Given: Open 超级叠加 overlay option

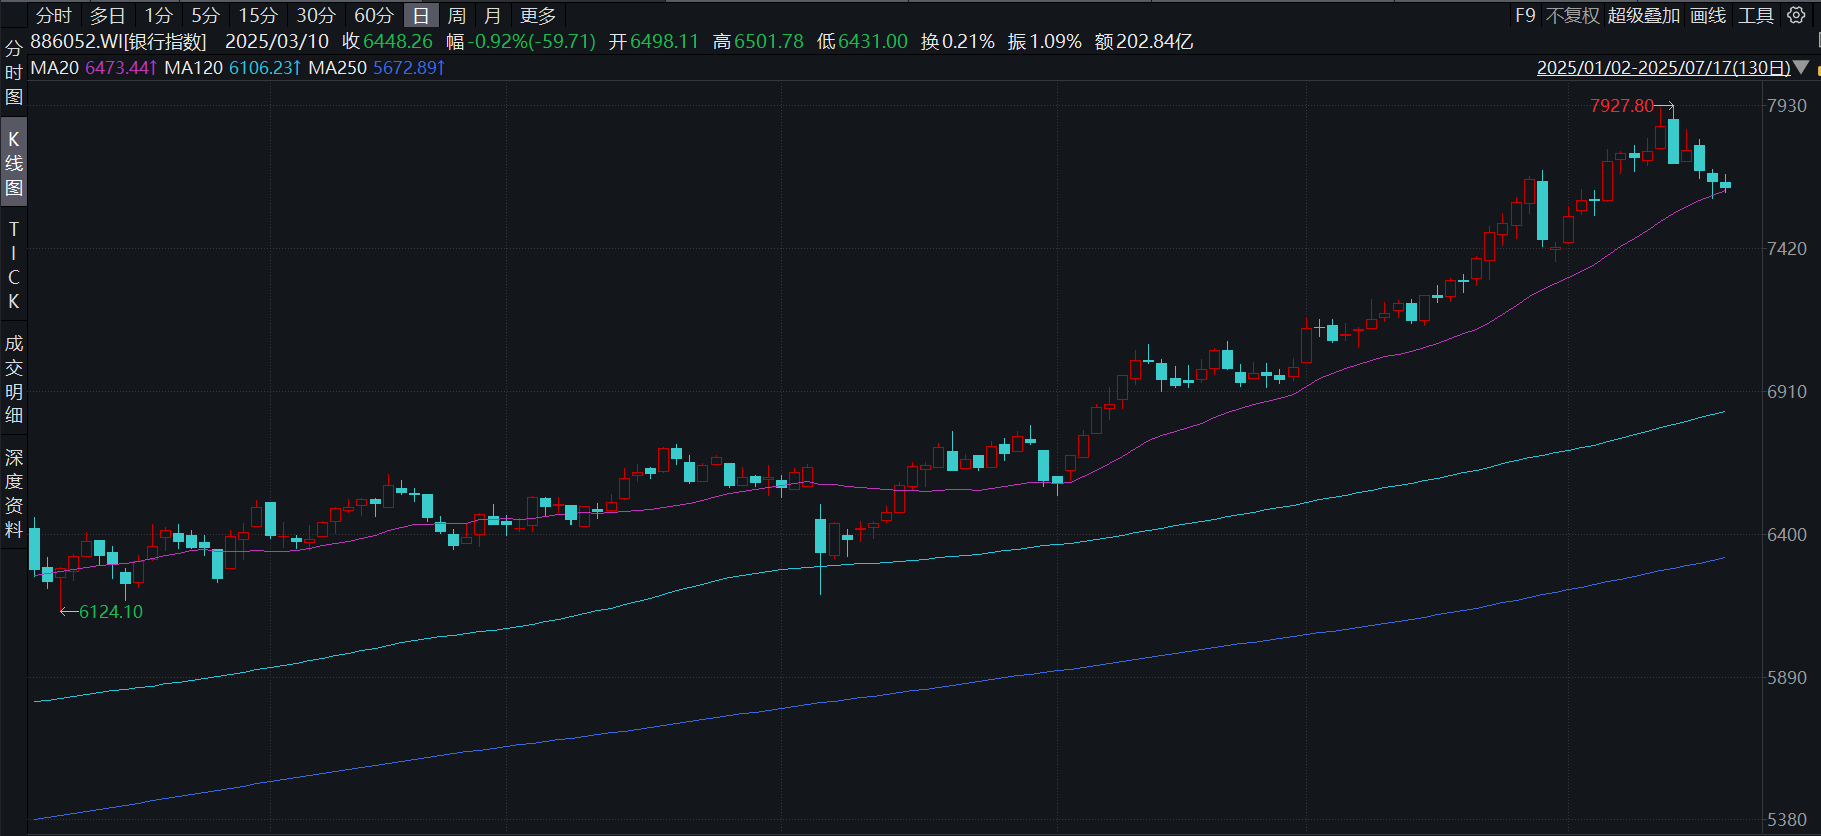Looking at the screenshot, I should click(1644, 15).
